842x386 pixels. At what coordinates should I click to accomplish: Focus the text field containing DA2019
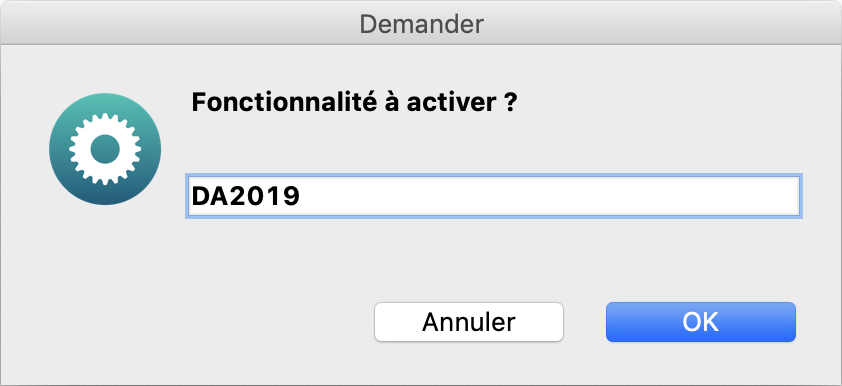click(494, 196)
